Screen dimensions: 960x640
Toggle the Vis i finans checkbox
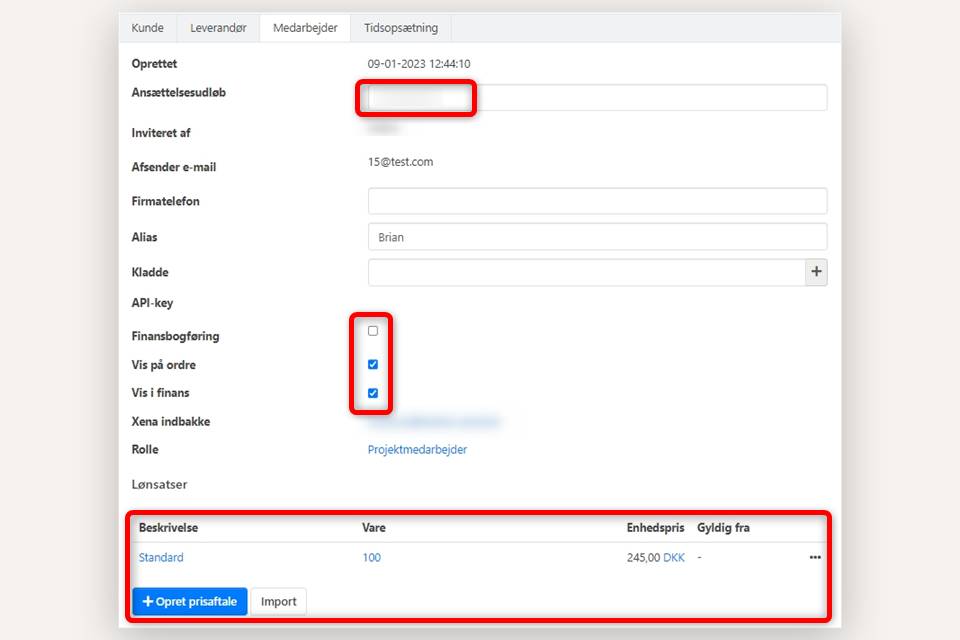[x=373, y=393]
